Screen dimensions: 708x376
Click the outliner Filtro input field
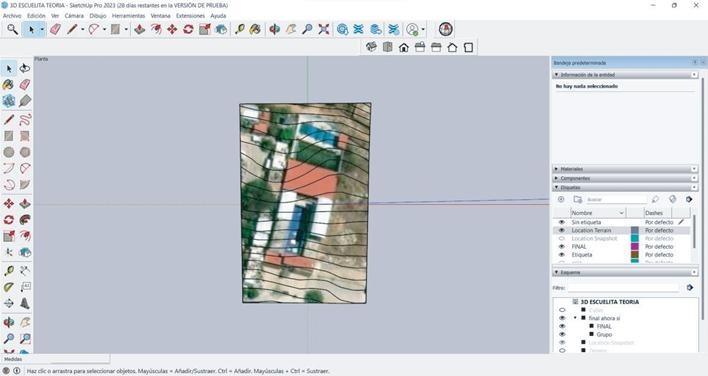[624, 288]
